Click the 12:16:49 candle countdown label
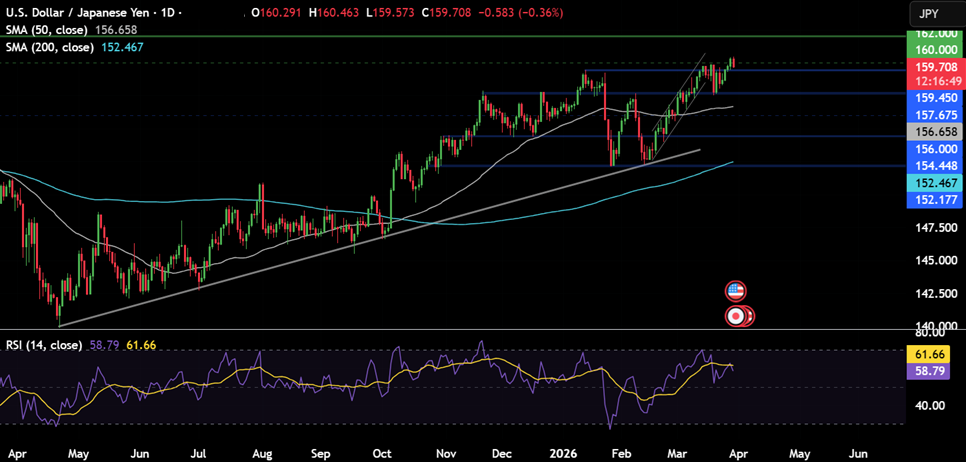Viewport: 966px width, 462px height. [x=934, y=82]
